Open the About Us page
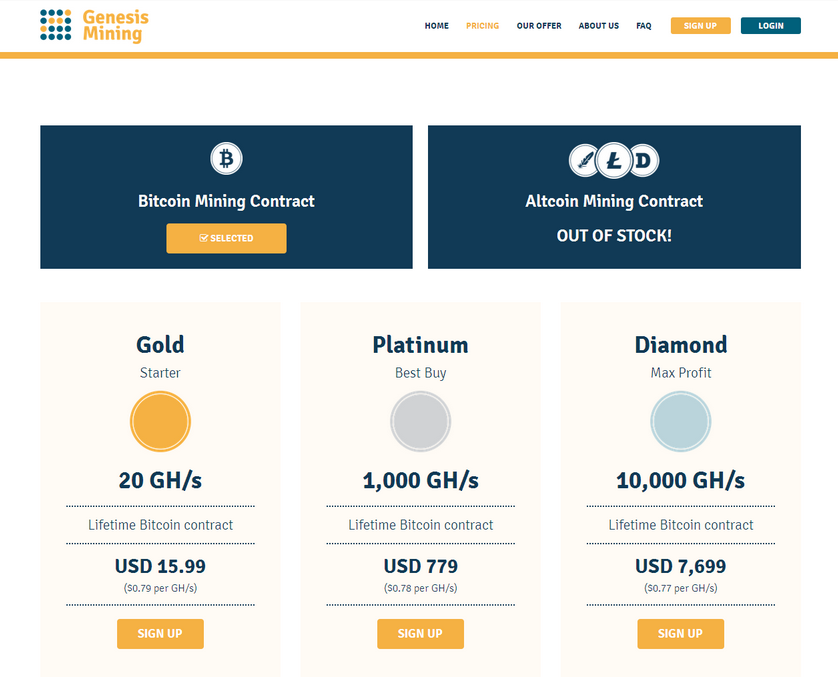 pyautogui.click(x=599, y=26)
